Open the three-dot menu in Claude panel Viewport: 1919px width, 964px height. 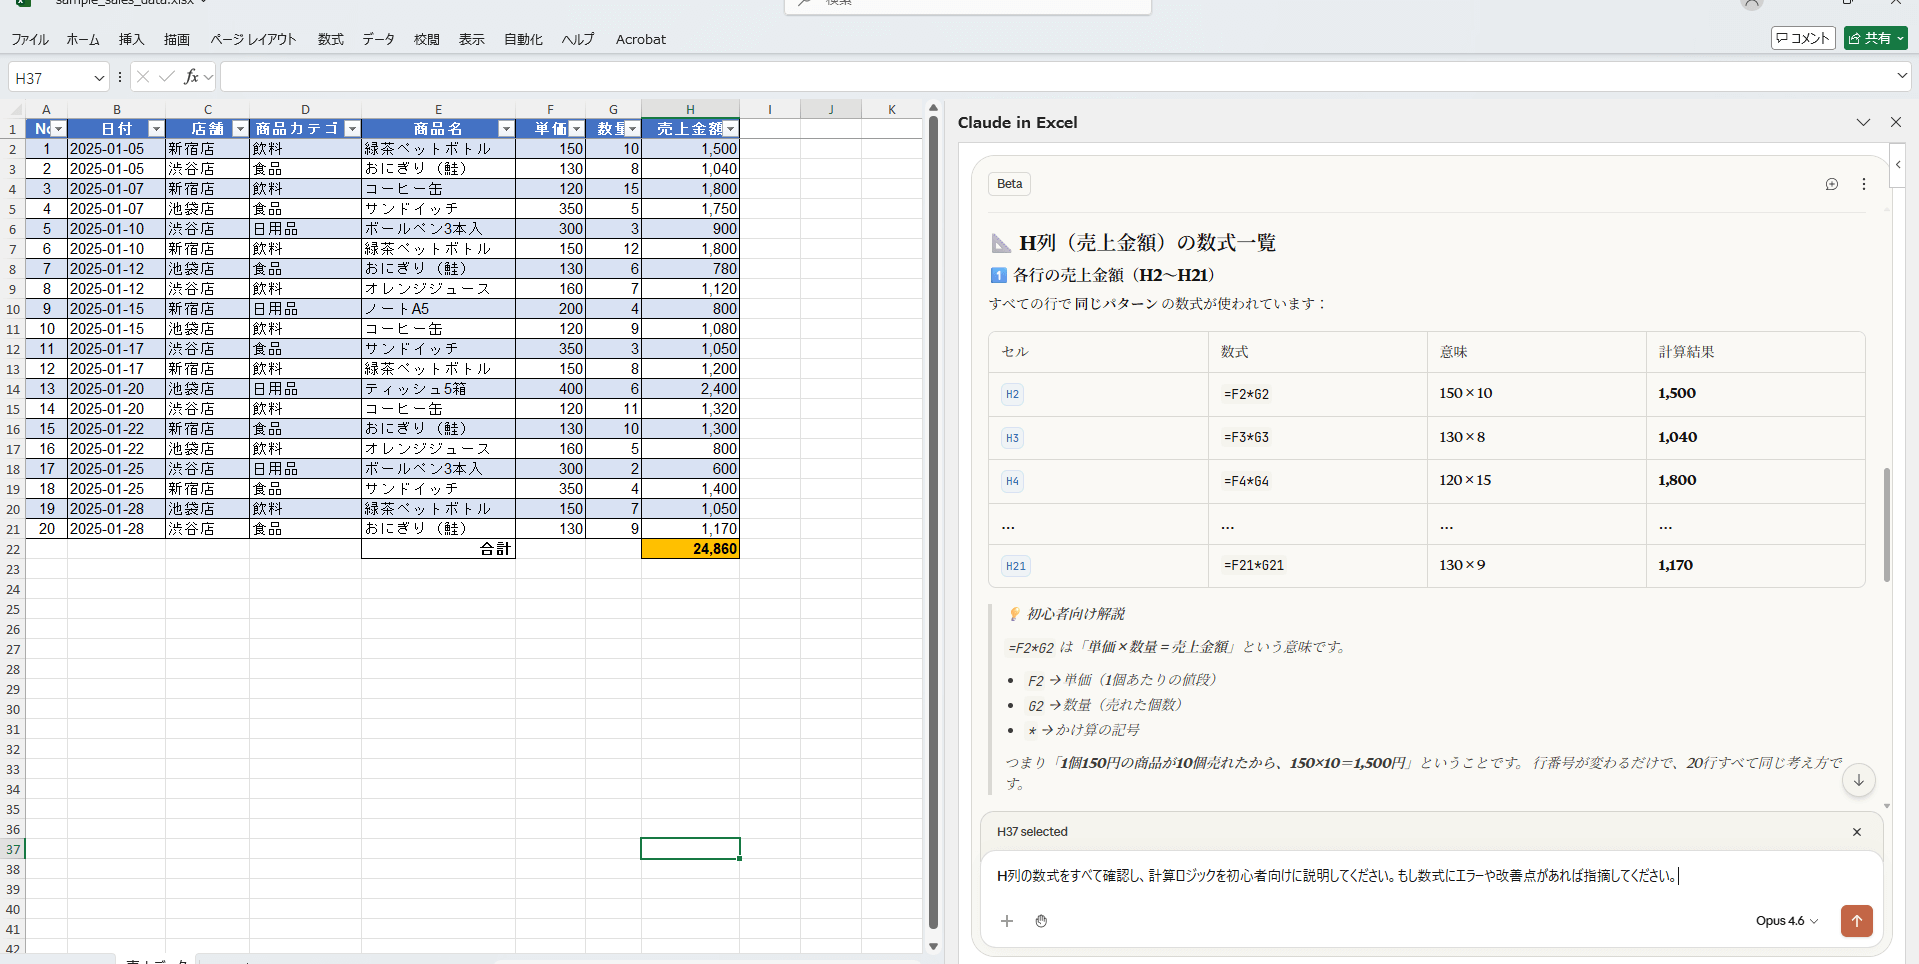(1863, 184)
